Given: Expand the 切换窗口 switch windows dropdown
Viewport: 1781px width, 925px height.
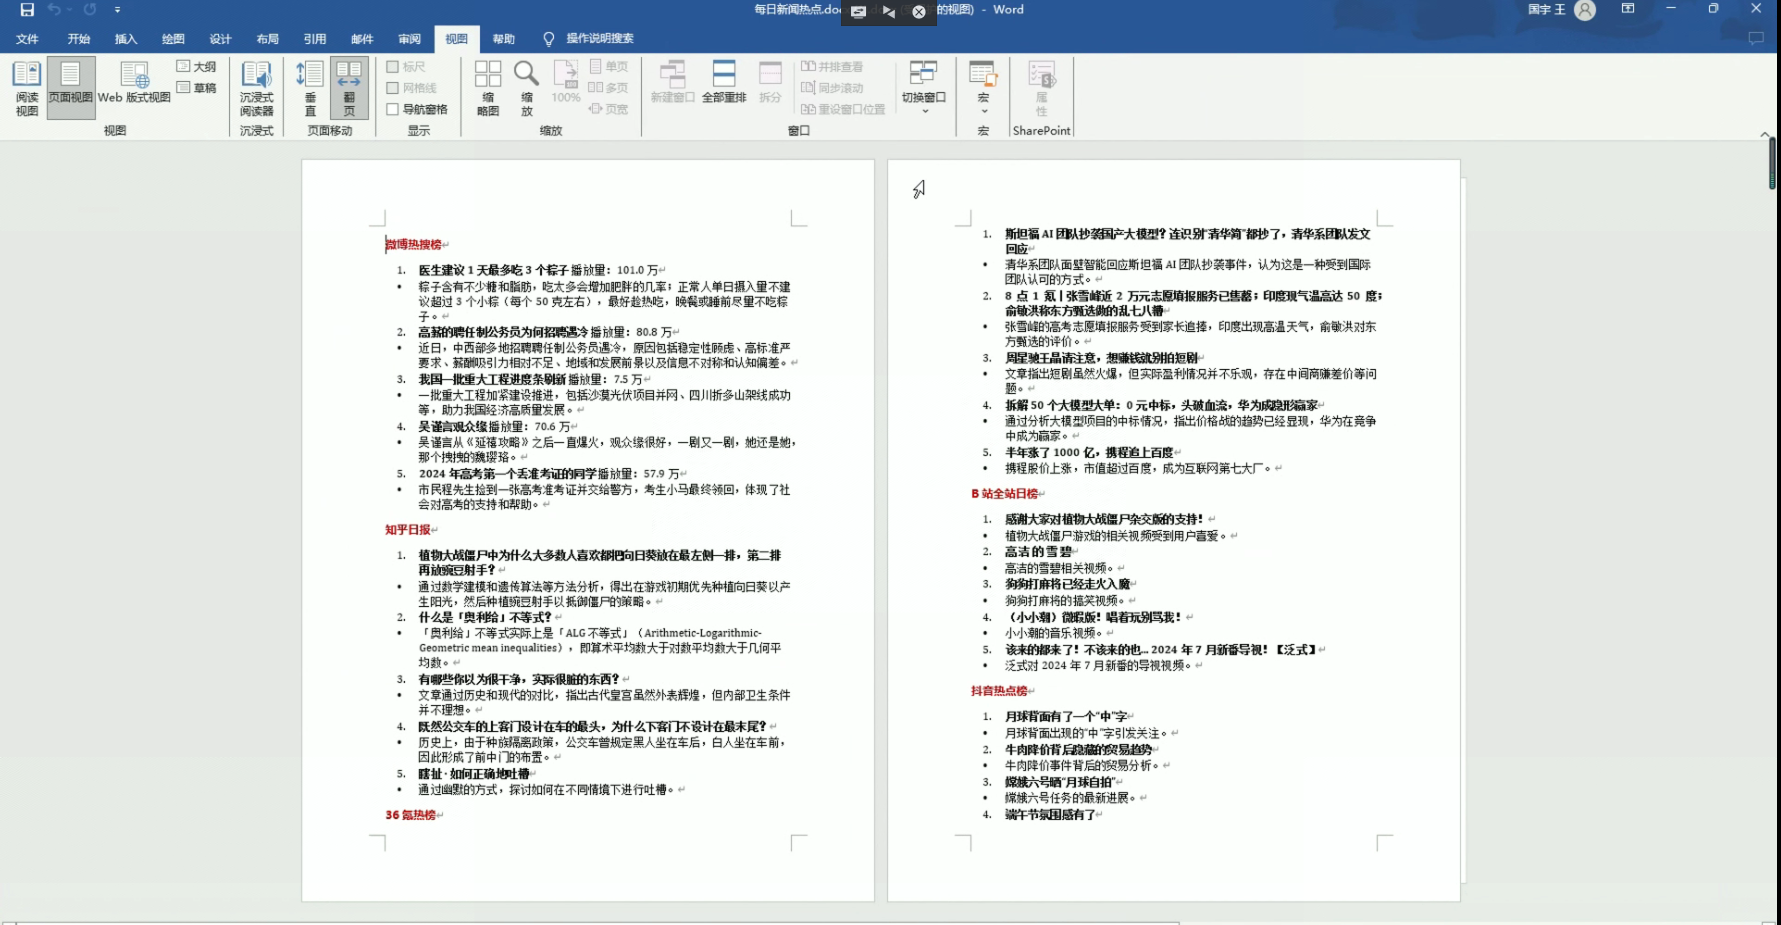Looking at the screenshot, I should 923,87.
